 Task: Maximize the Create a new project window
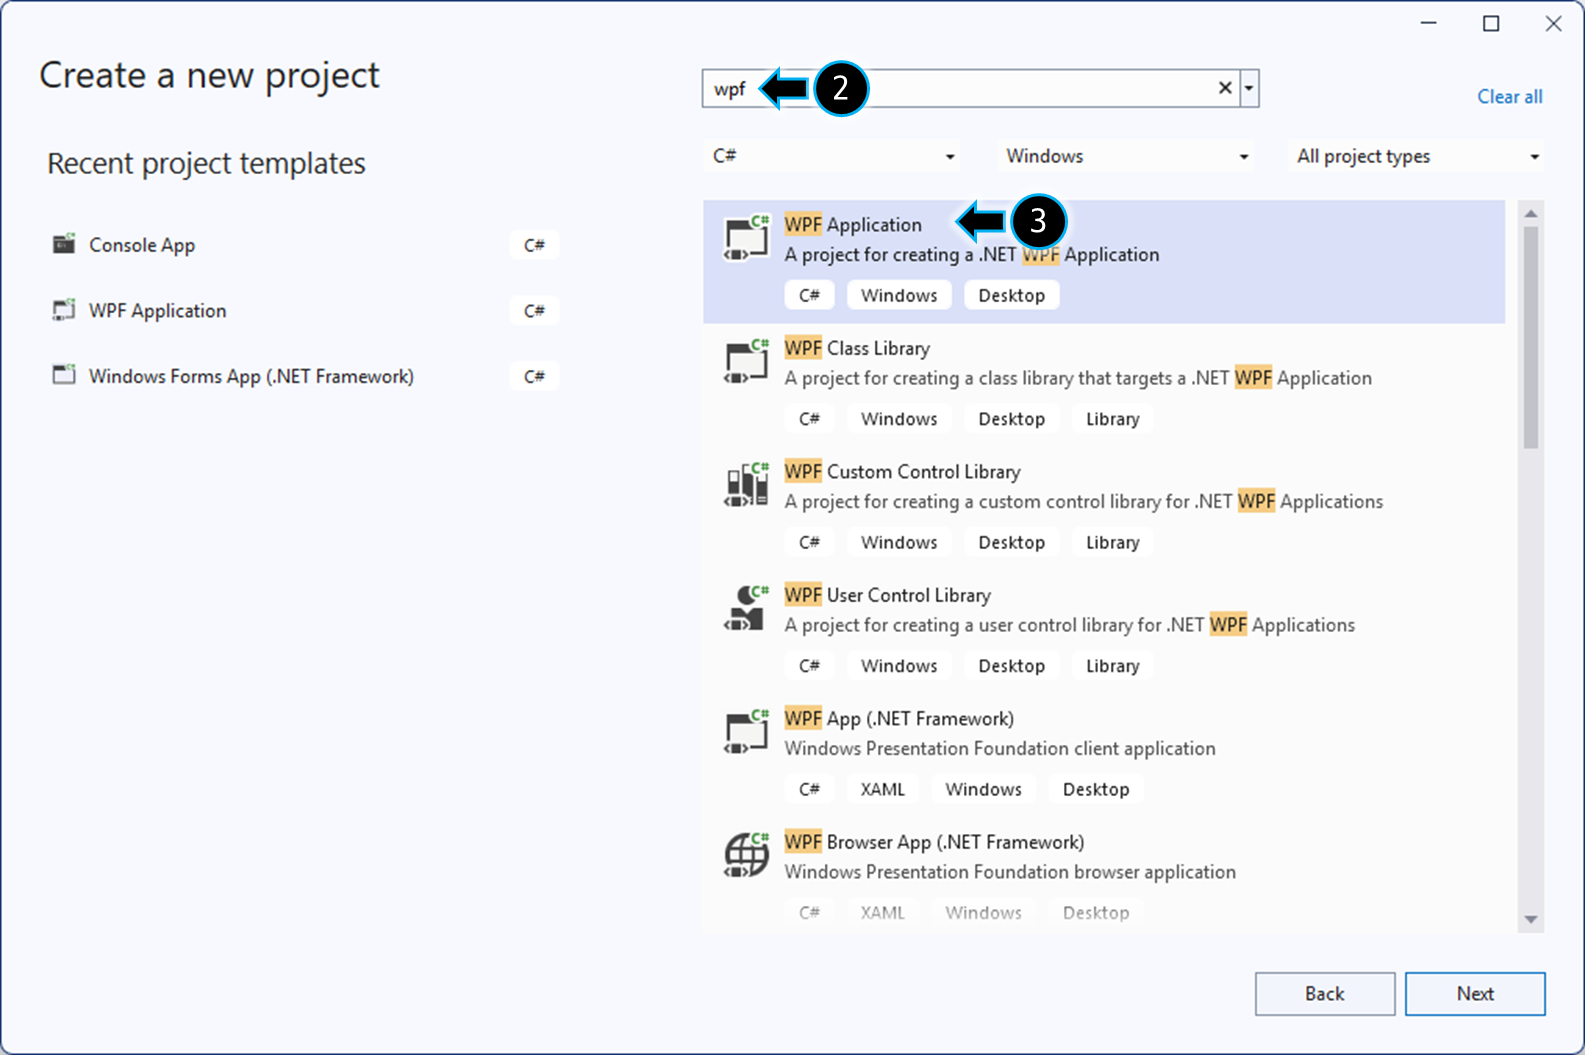pos(1491,24)
